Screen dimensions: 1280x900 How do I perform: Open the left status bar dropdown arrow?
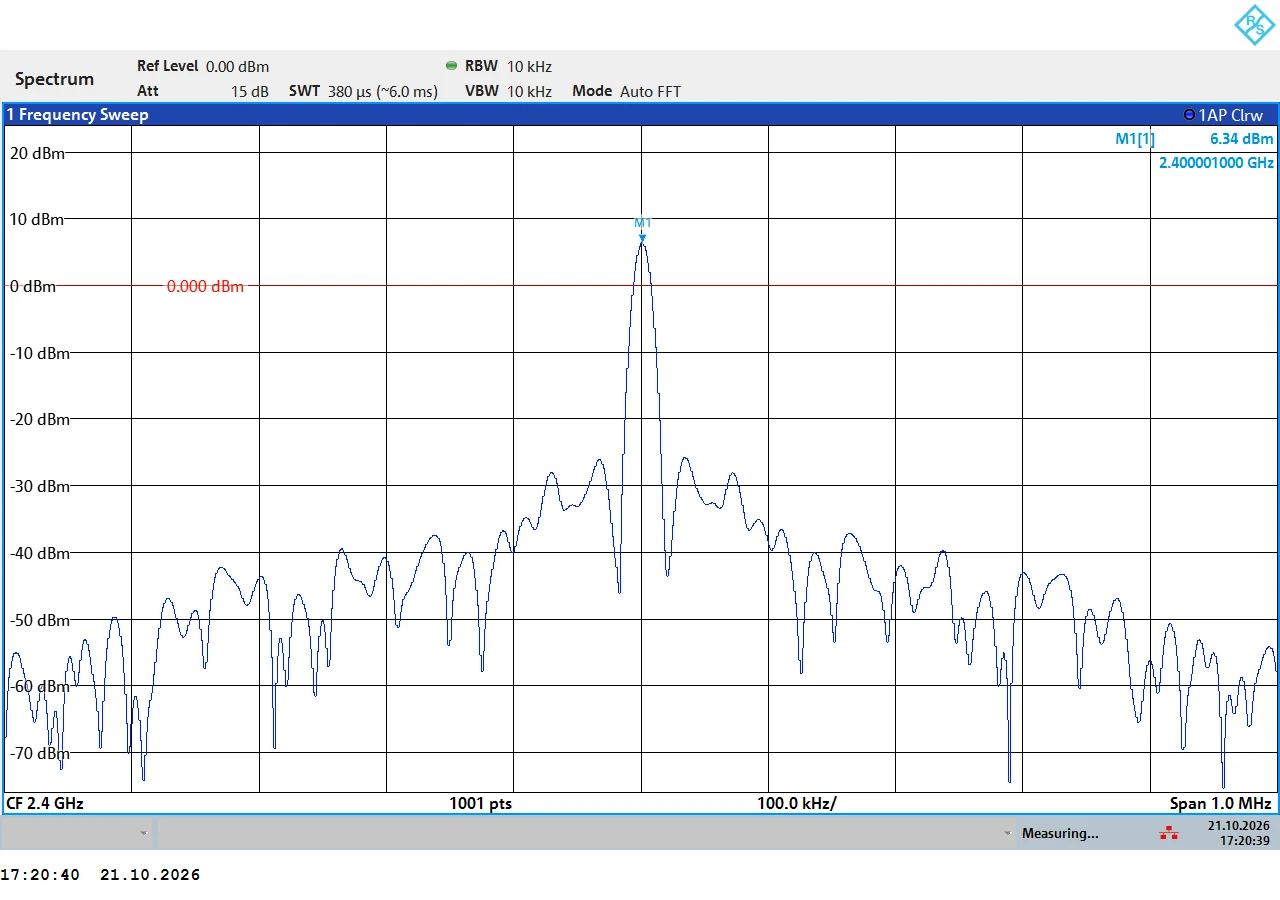(x=144, y=833)
